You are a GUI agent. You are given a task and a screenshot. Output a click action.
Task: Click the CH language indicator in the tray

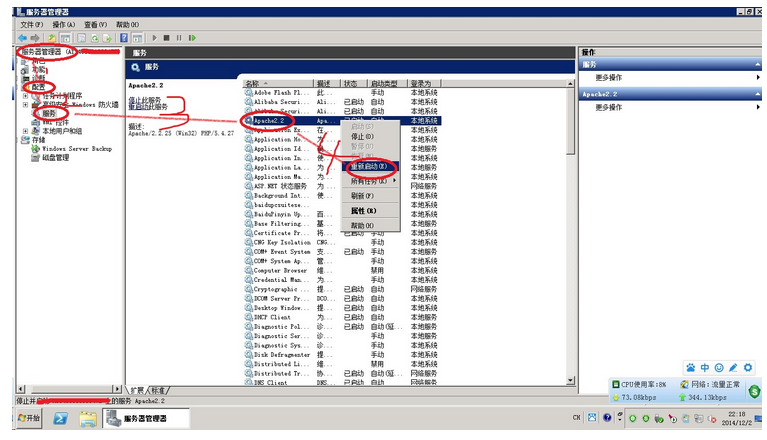pyautogui.click(x=576, y=418)
